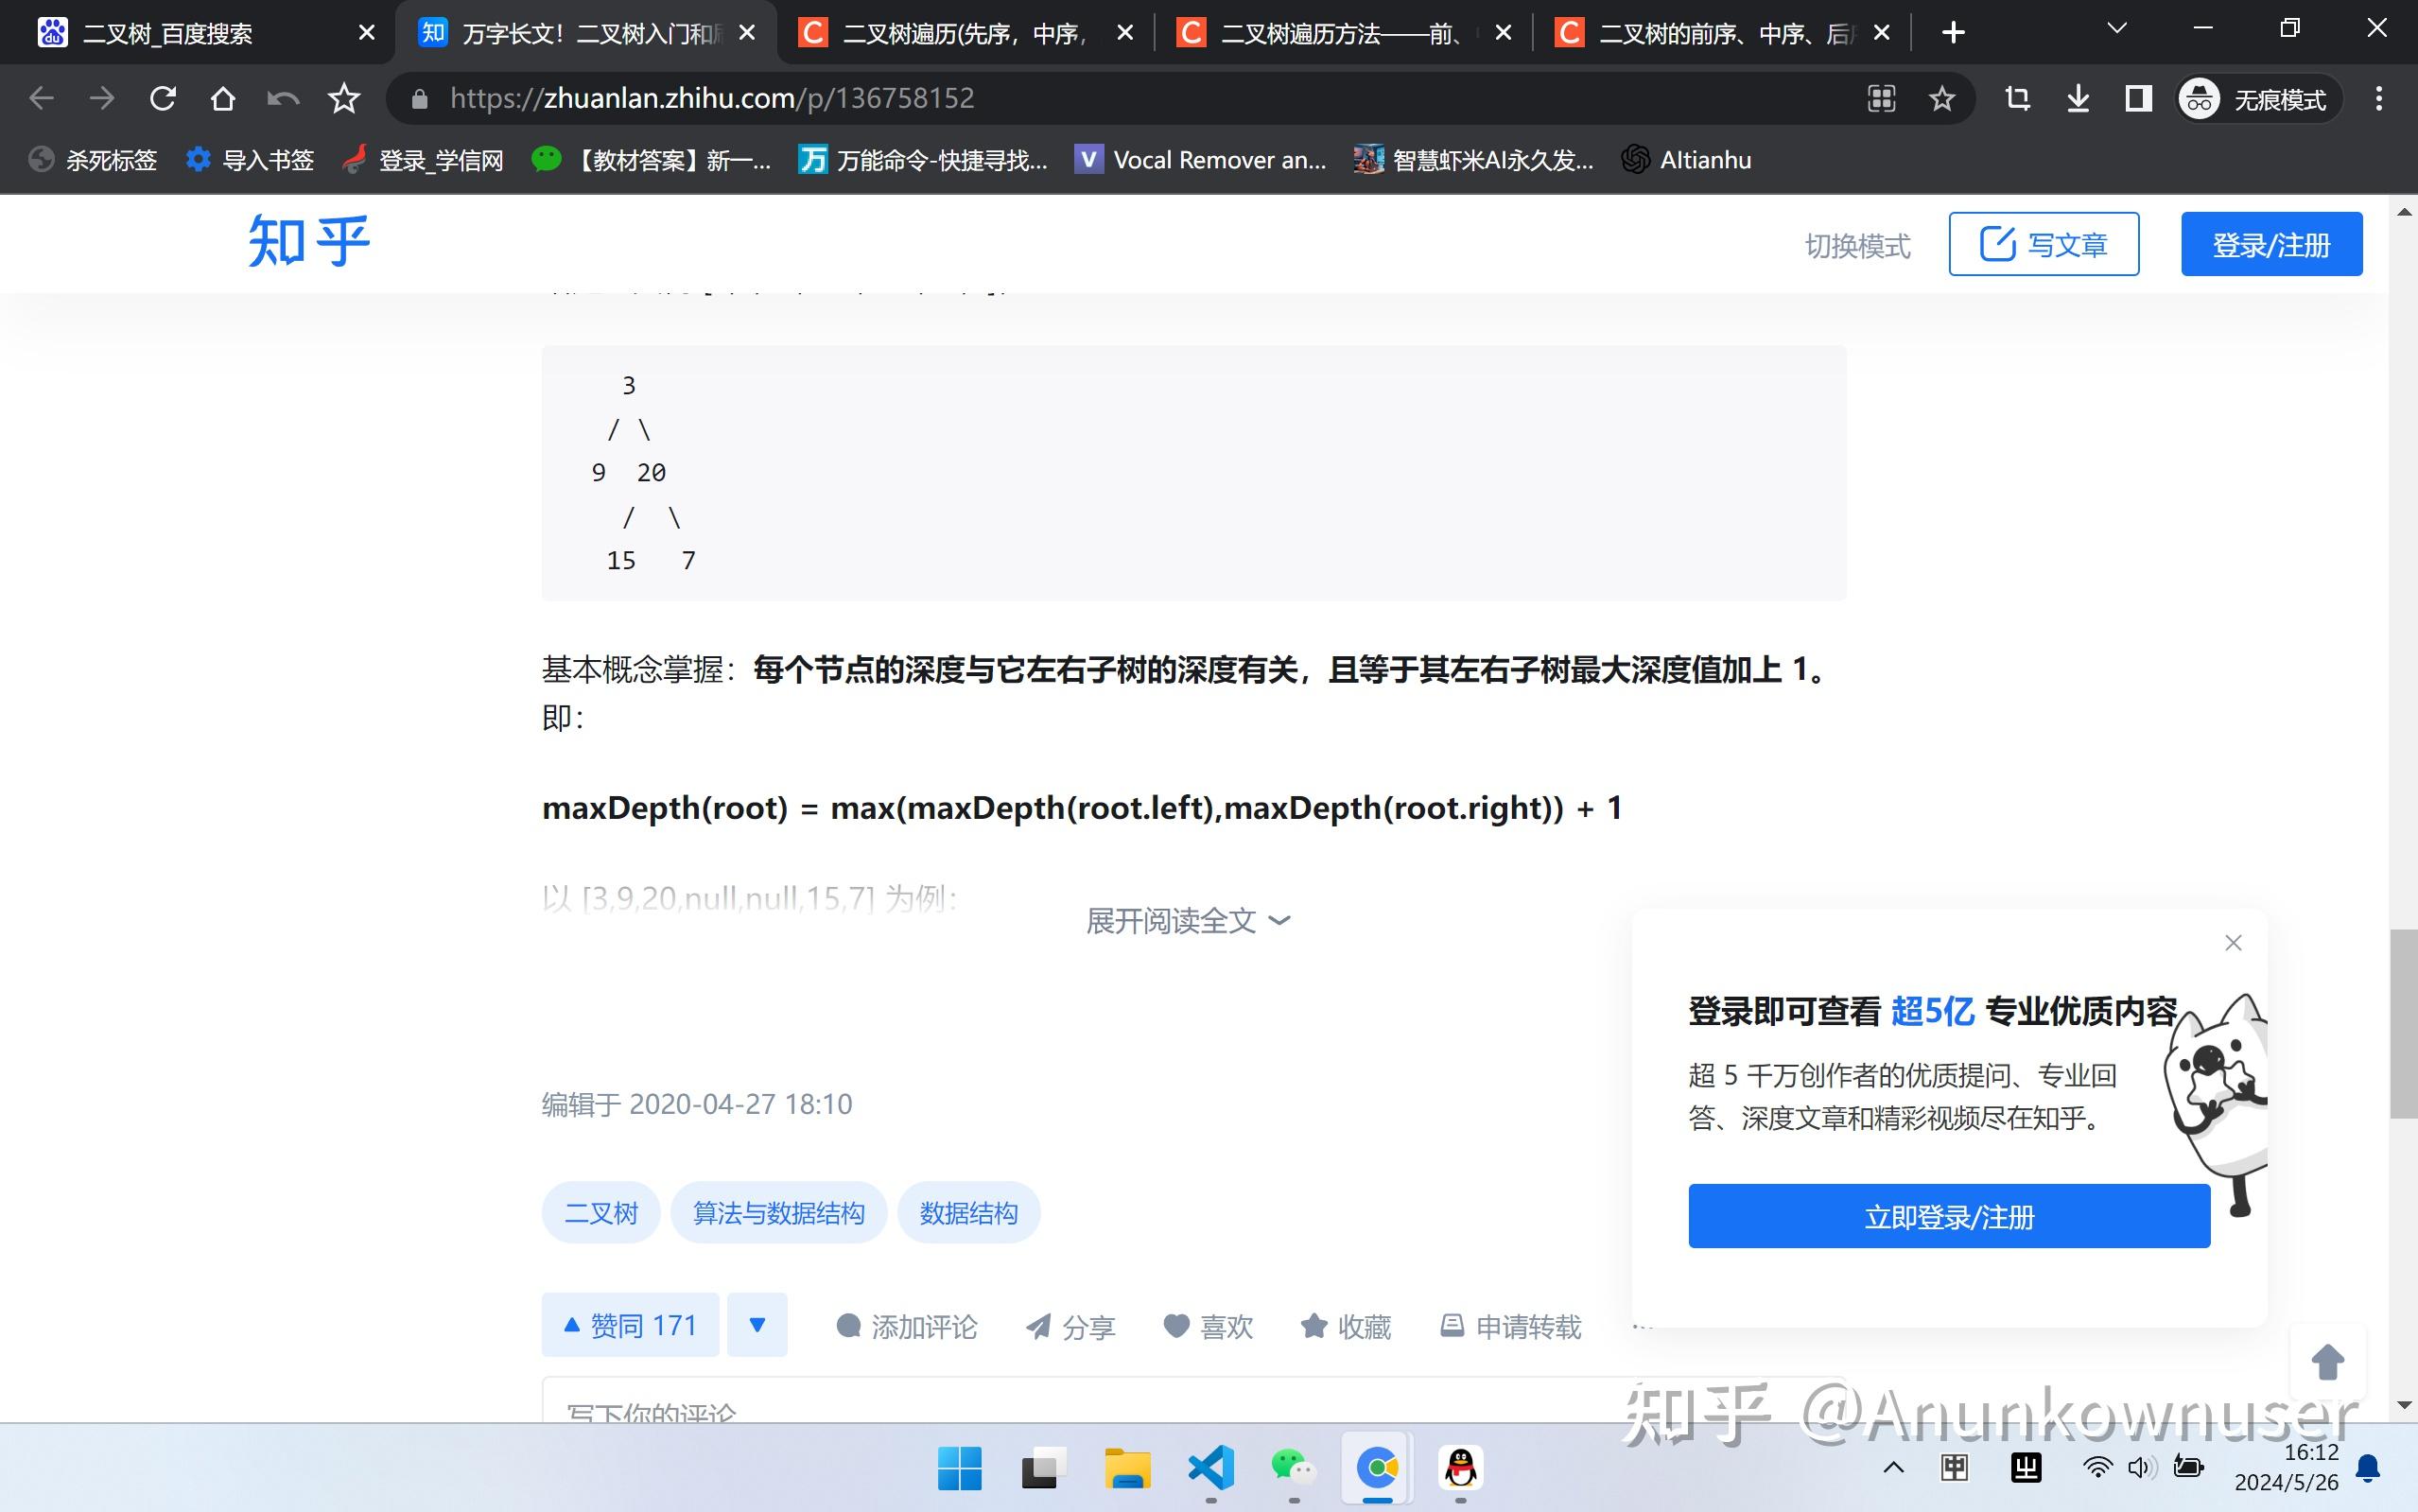Upvote article with 赞同 171 button

click(x=630, y=1325)
